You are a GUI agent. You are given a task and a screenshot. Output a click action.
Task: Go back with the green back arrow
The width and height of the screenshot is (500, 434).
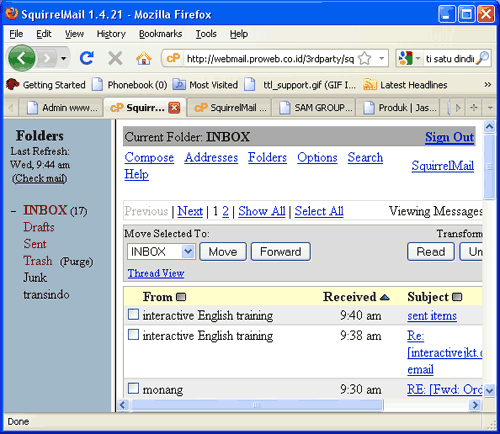[22, 58]
